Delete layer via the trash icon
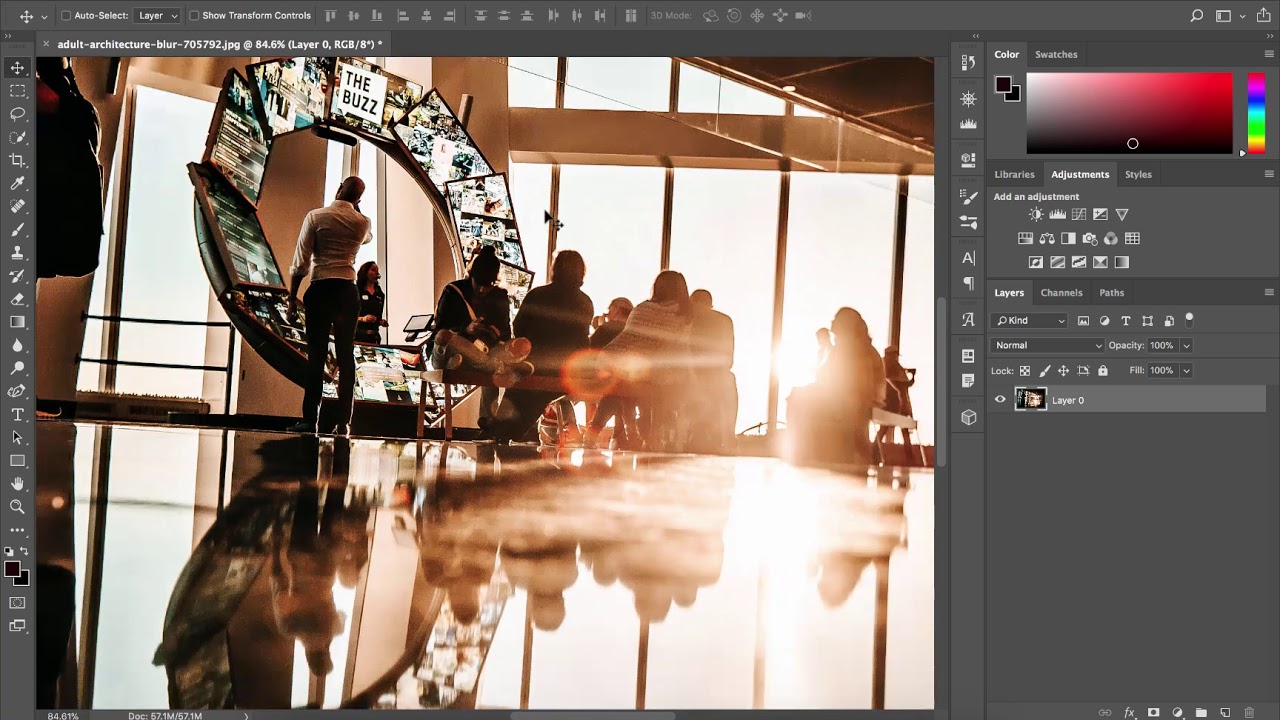This screenshot has width=1280, height=720. tap(1249, 712)
